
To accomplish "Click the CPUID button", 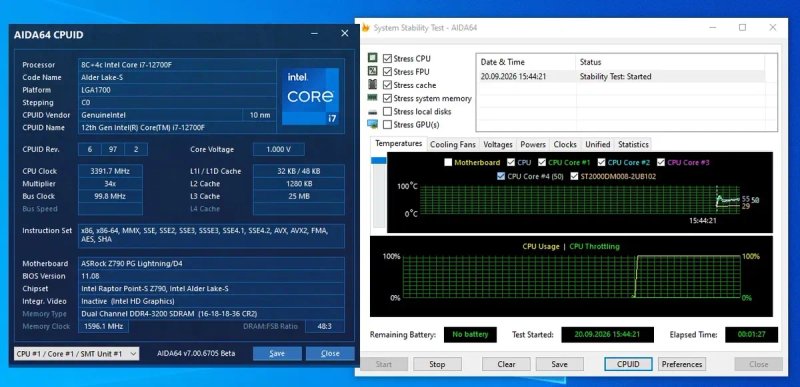I will [x=628, y=364].
